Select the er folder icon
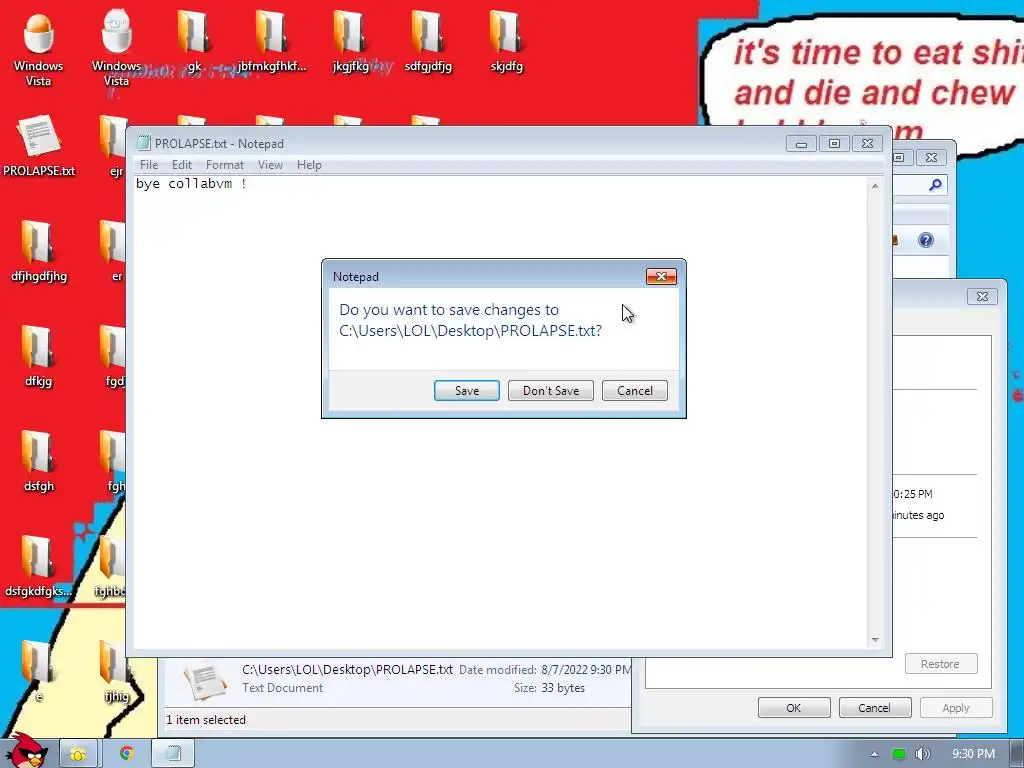The height and width of the screenshot is (768, 1024). [114, 251]
